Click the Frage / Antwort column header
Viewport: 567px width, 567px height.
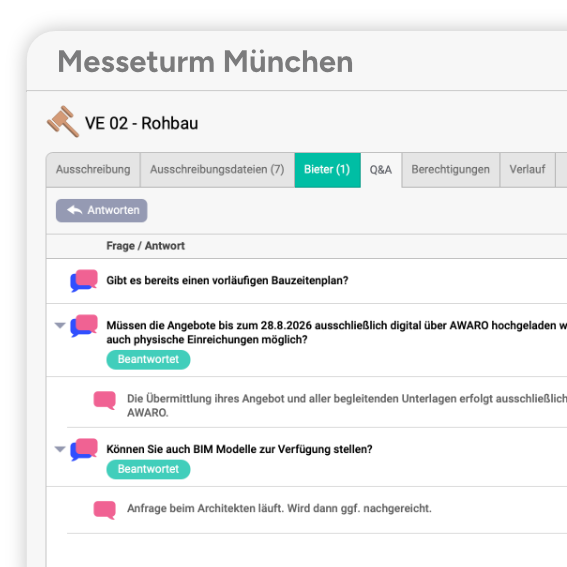coord(145,246)
